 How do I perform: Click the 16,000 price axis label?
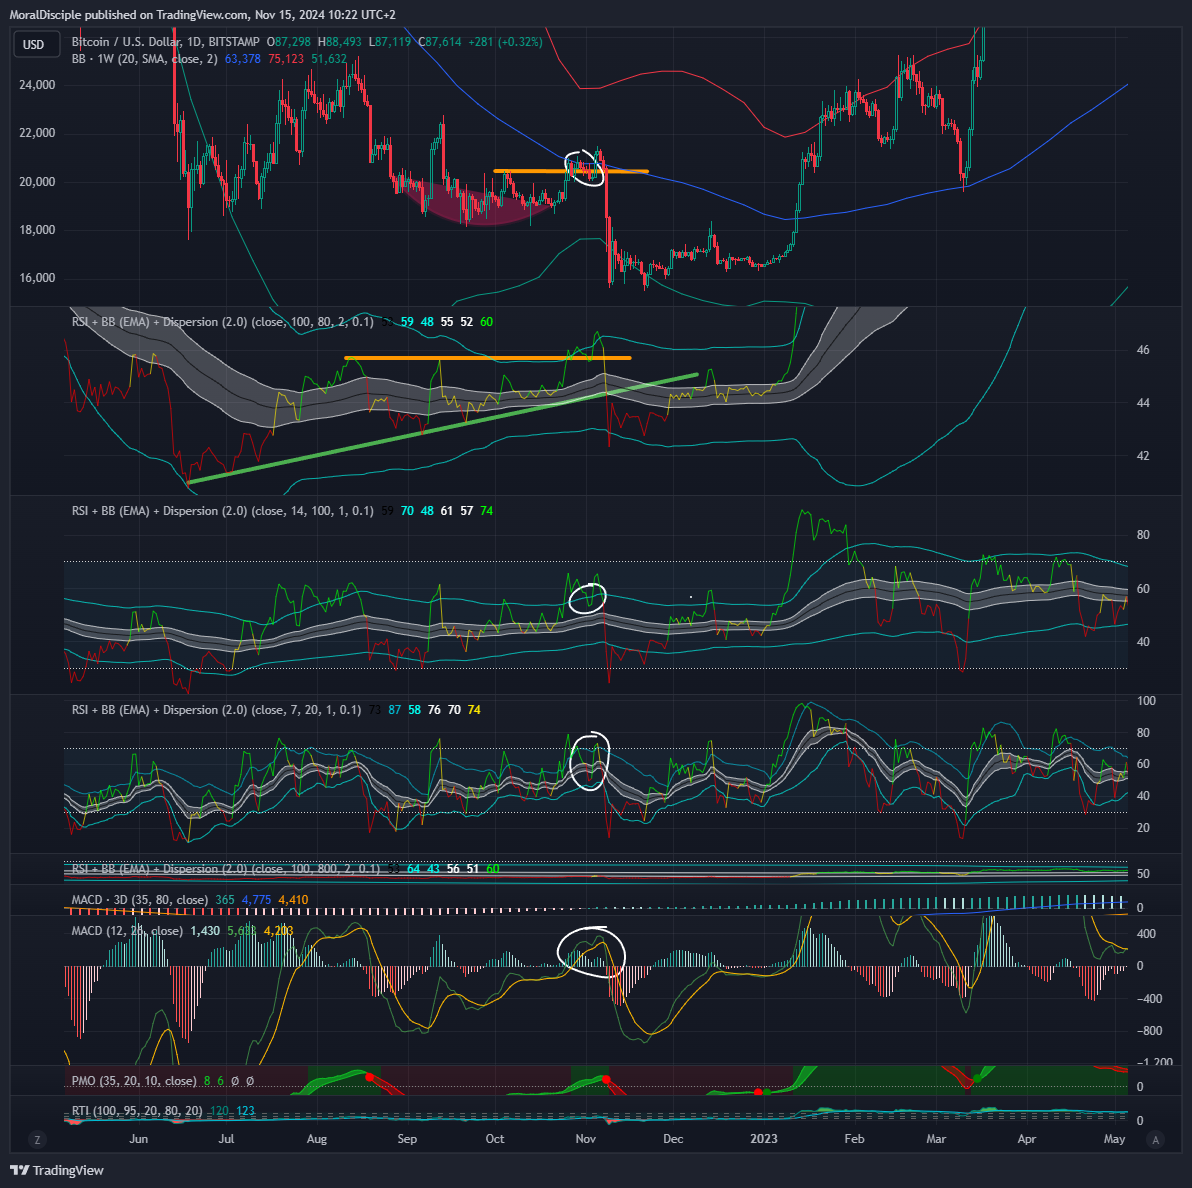pos(37,278)
